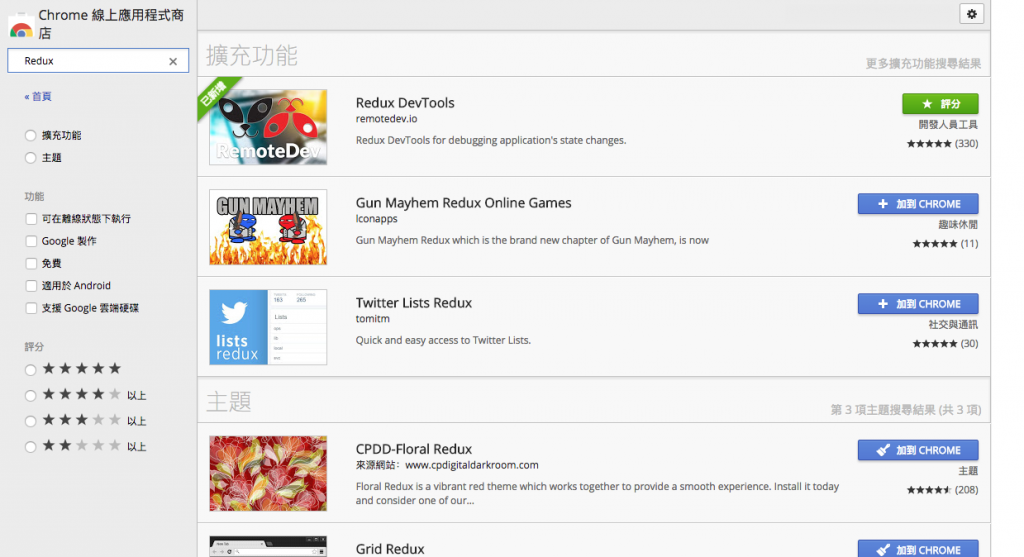View Gun Mayhem 11 star ratings
Image resolution: width=1024 pixels, height=557 pixels.
(x=945, y=244)
